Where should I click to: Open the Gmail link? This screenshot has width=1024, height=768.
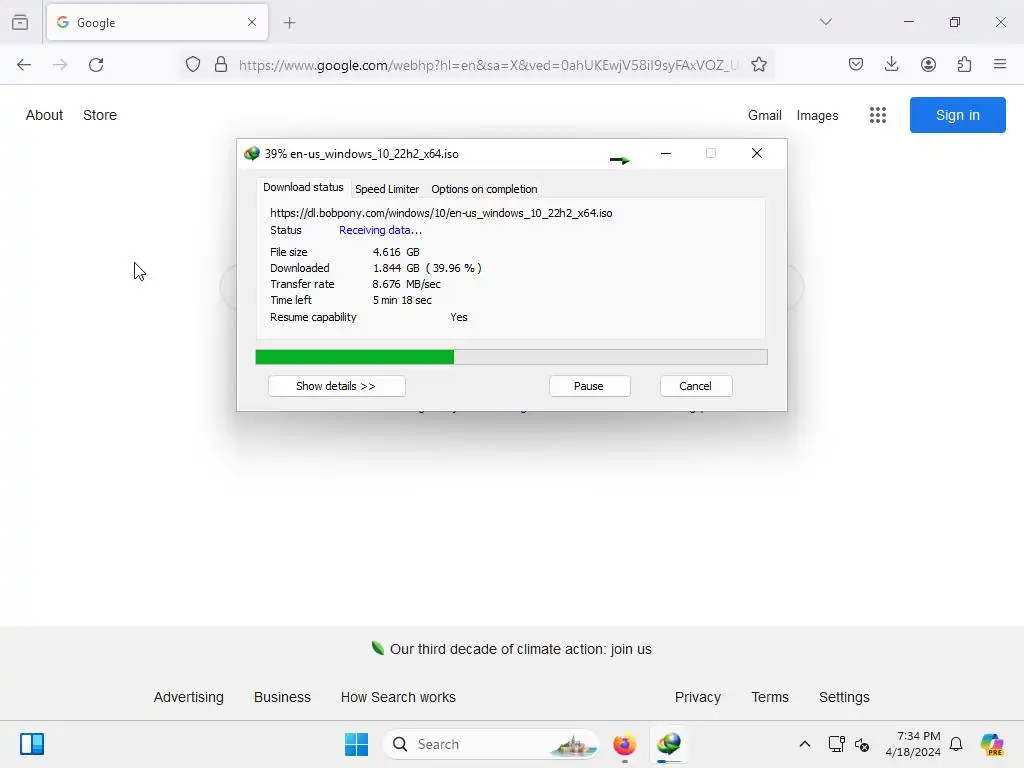coord(765,116)
